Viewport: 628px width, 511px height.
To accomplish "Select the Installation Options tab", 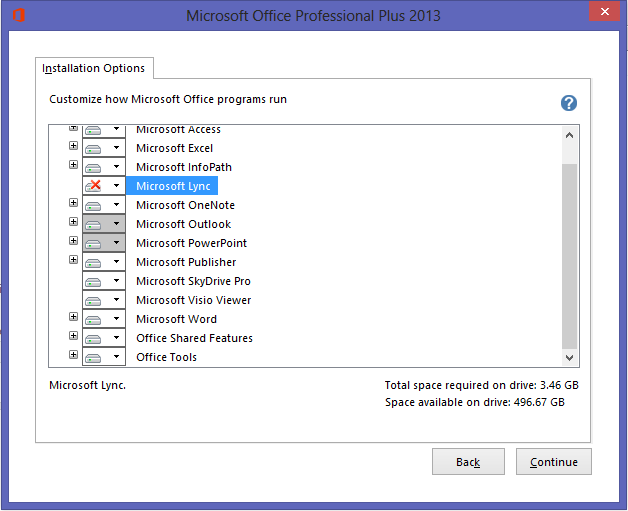I will click(94, 68).
